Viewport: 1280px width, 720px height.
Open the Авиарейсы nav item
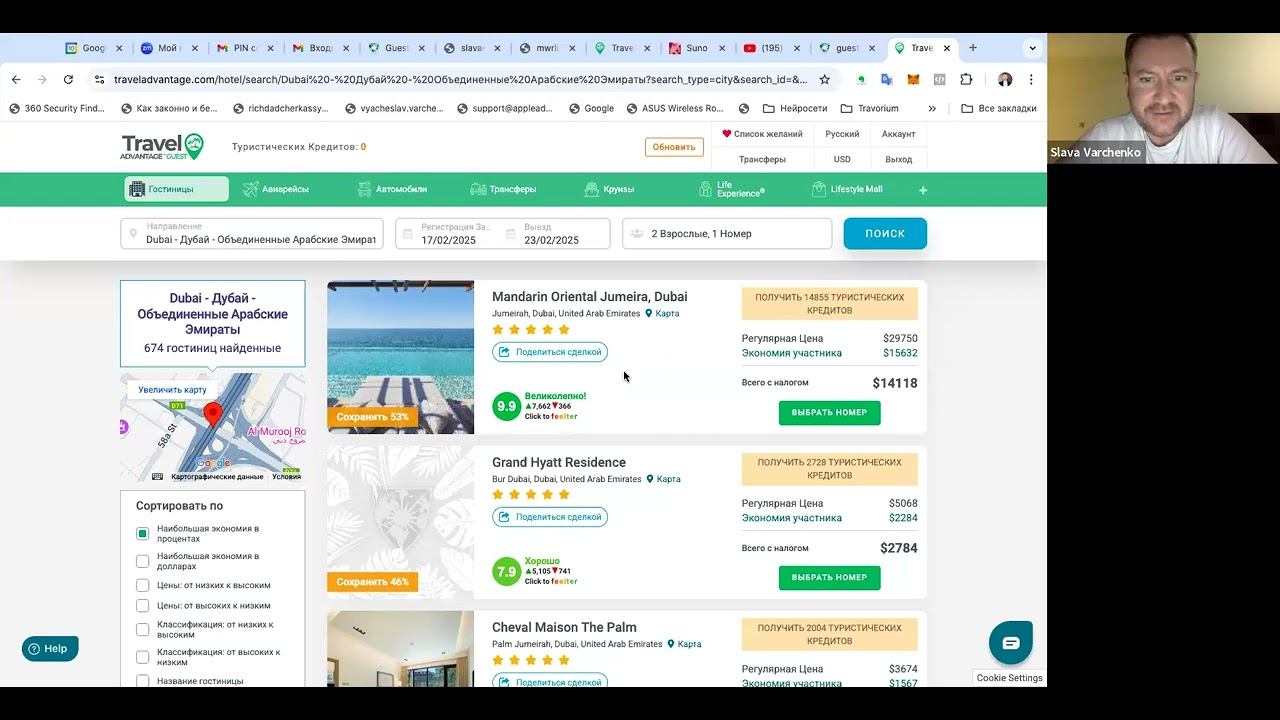point(276,189)
